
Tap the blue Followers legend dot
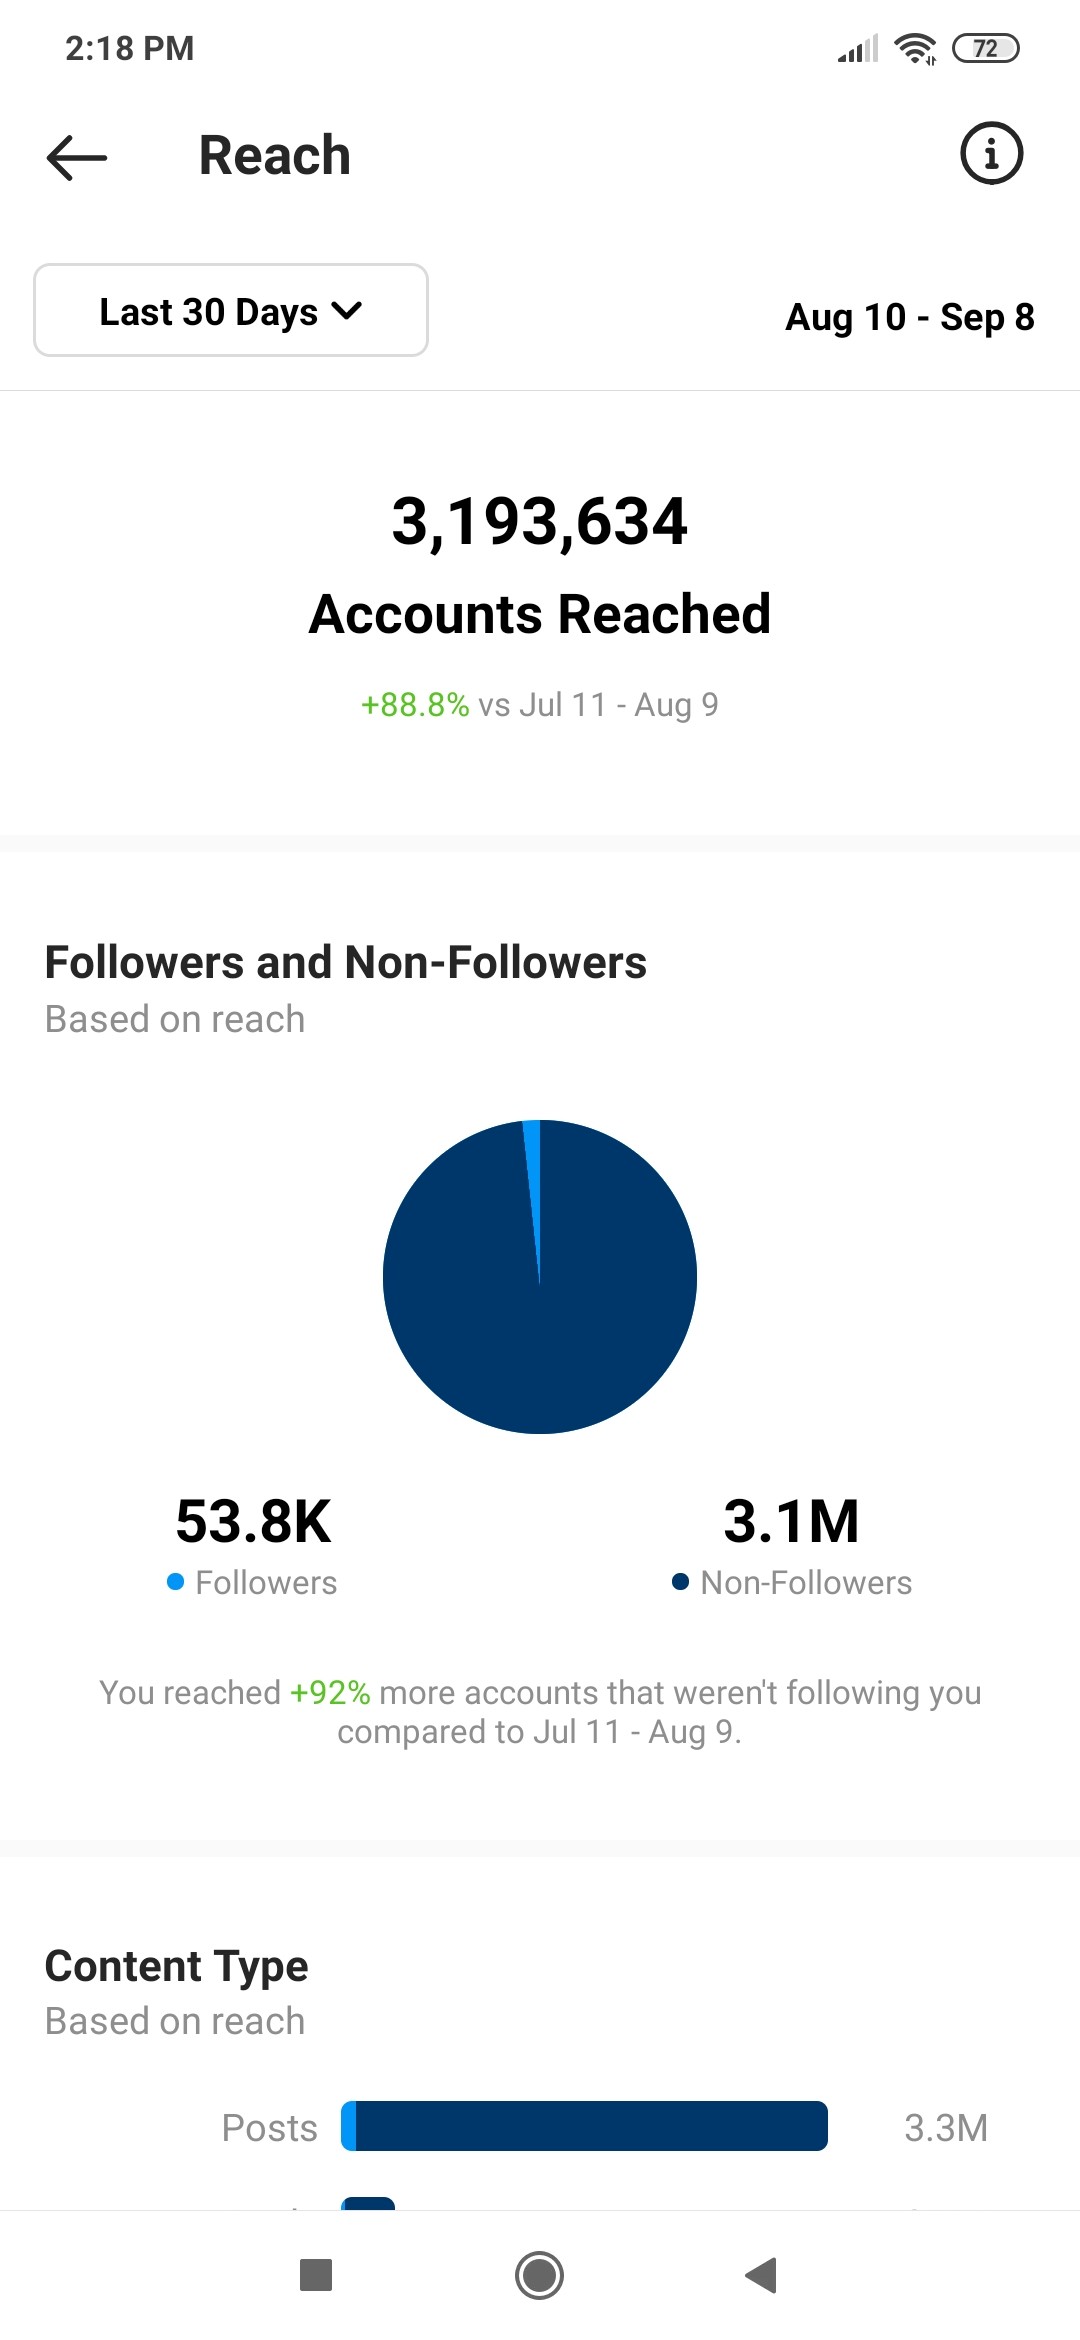tap(176, 1582)
